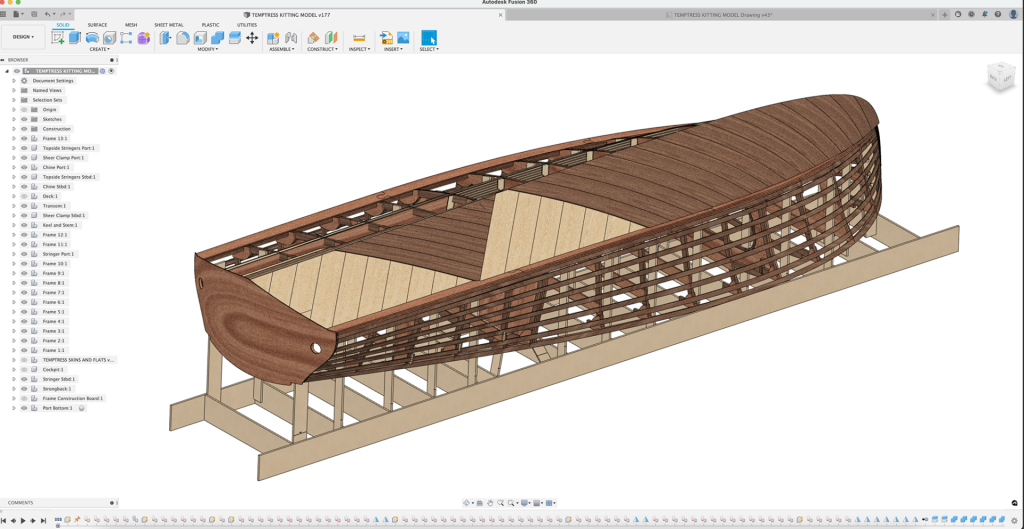Toggle visibility of Cockpit:1 component
Image resolution: width=1024 pixels, height=529 pixels.
tap(24, 370)
